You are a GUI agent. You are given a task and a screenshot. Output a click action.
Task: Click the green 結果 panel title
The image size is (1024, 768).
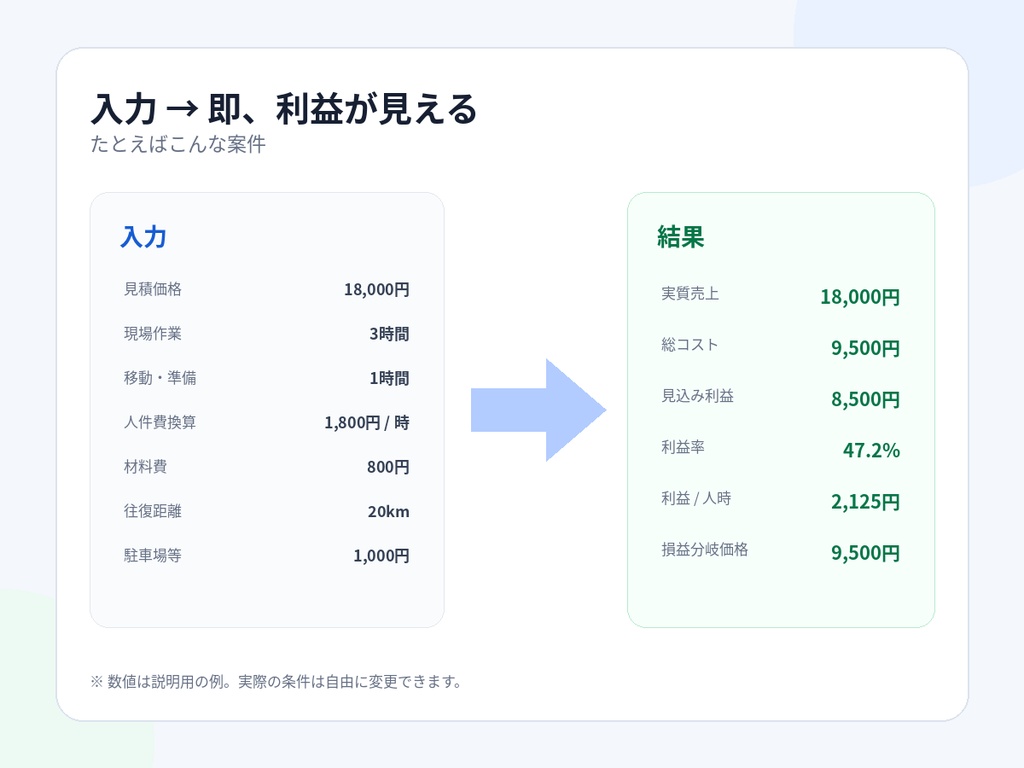(680, 236)
